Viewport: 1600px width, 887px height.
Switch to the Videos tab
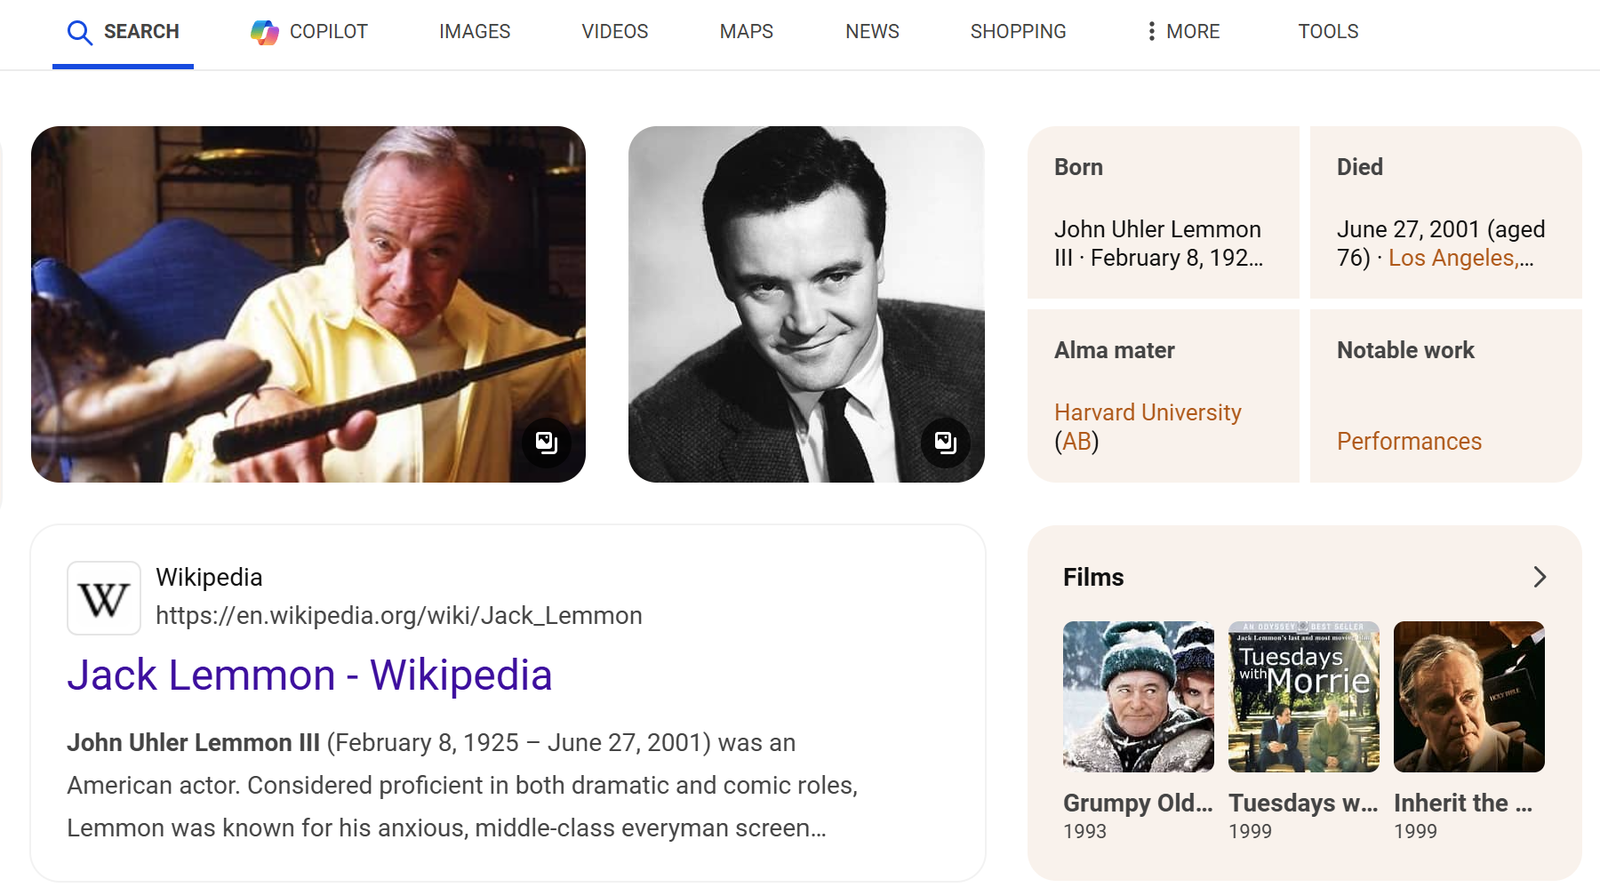point(614,32)
